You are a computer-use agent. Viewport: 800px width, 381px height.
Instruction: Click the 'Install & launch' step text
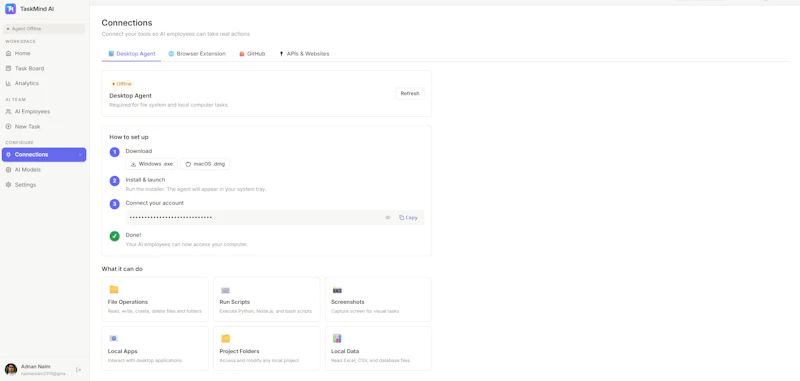(145, 180)
